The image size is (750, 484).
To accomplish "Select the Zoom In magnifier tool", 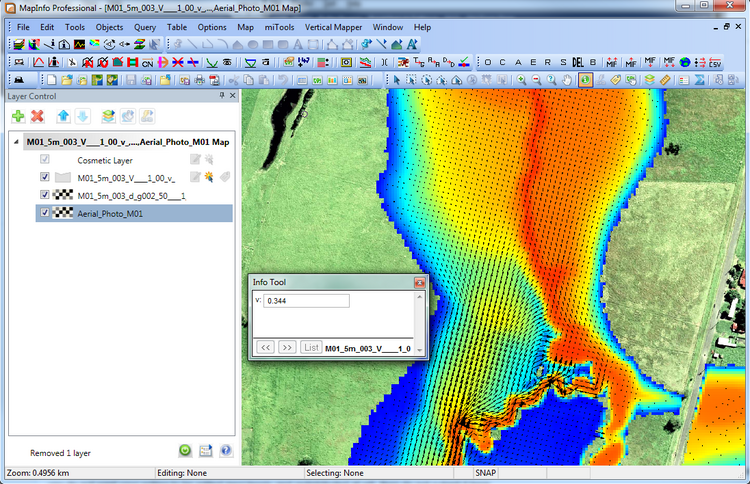I will tap(521, 79).
